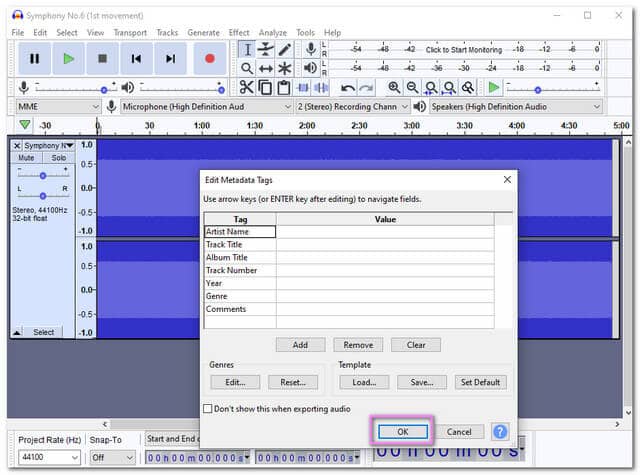Screen dimensions: 640x475
Task: Select the Draw pencil tool
Action: pos(285,49)
